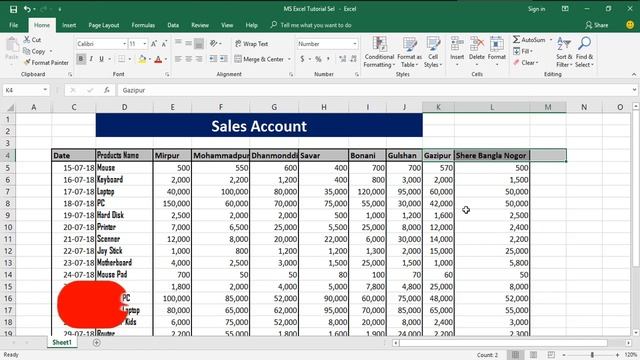Switch to the Insert tab
The height and width of the screenshot is (360, 640).
tap(69, 25)
